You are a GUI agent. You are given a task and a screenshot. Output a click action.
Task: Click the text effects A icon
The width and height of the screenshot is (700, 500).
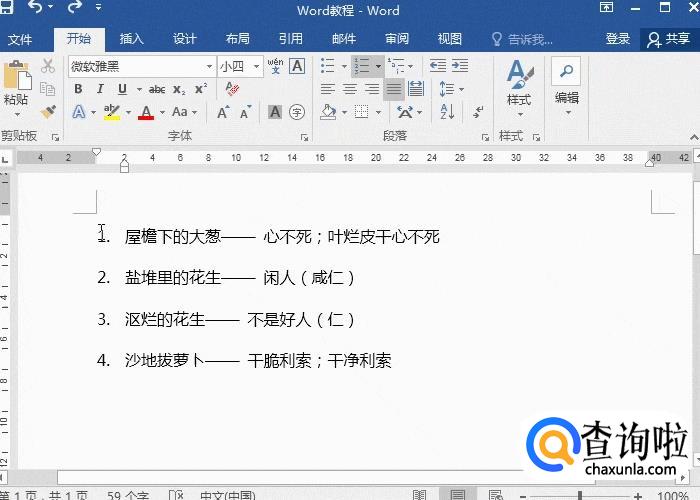tap(79, 112)
